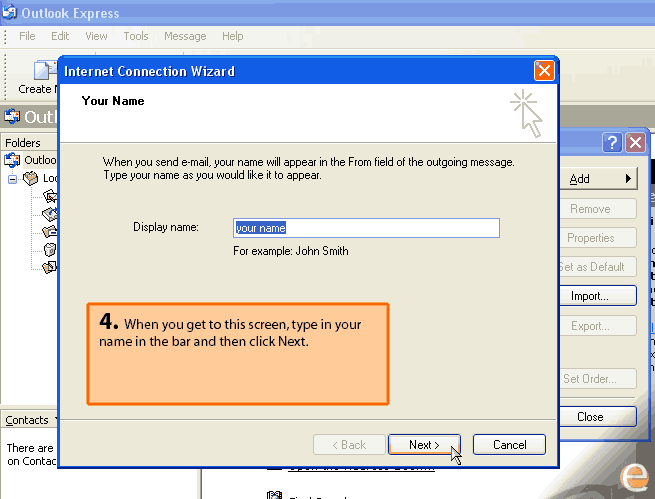The height and width of the screenshot is (499, 655).
Task: Close the Internet Connection Wizard with orange X
Action: [x=544, y=71]
